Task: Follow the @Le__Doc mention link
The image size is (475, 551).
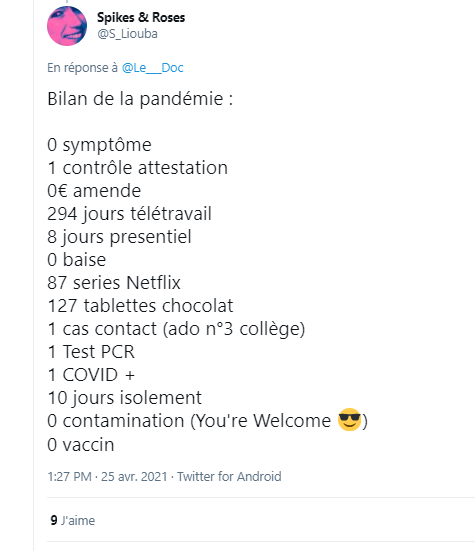Action: point(152,67)
